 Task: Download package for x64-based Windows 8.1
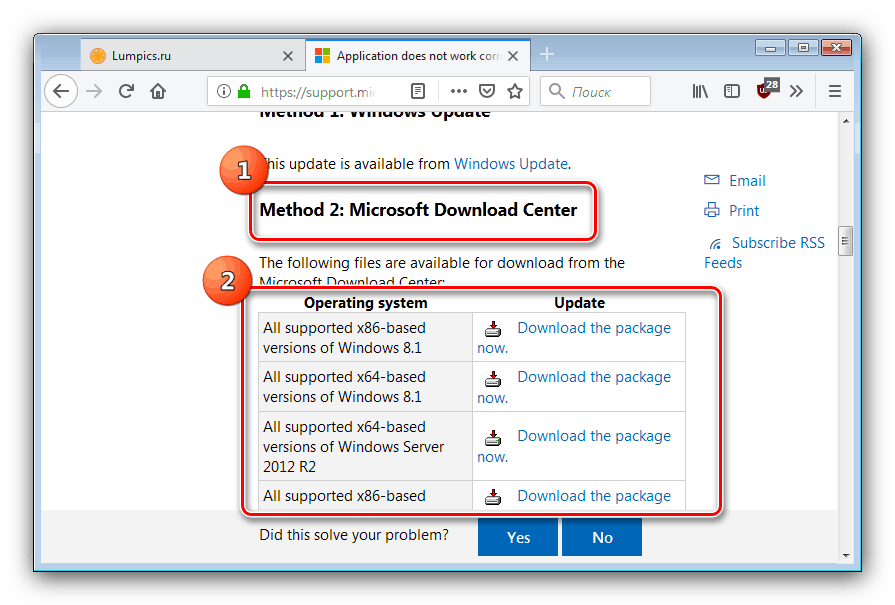click(574, 387)
